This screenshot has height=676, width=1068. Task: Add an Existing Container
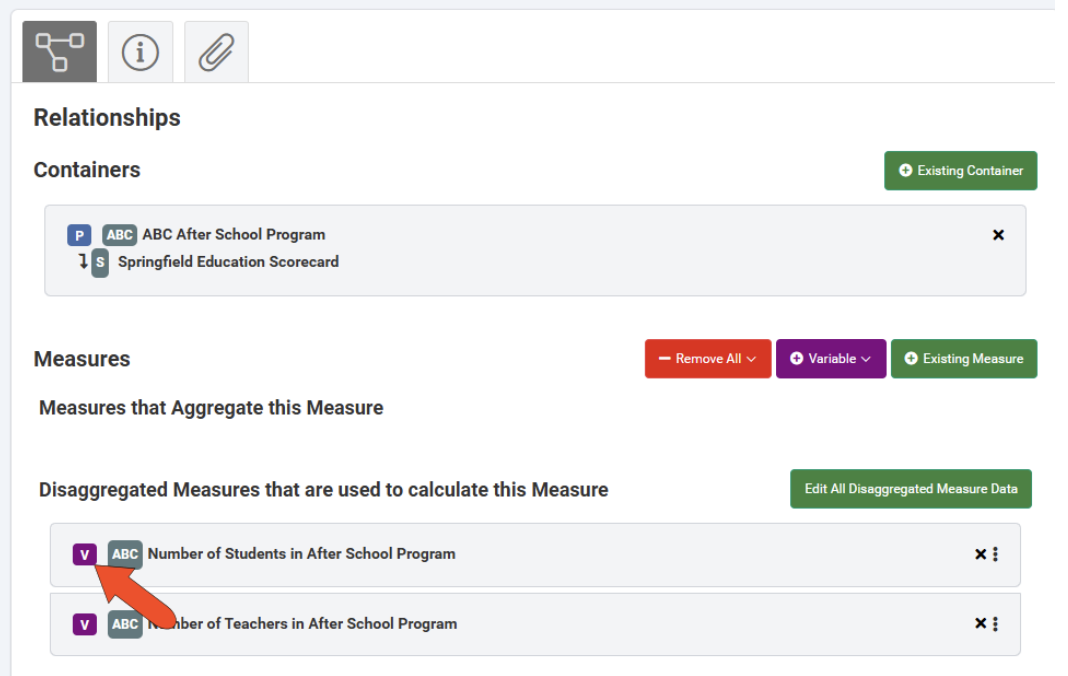(x=960, y=171)
